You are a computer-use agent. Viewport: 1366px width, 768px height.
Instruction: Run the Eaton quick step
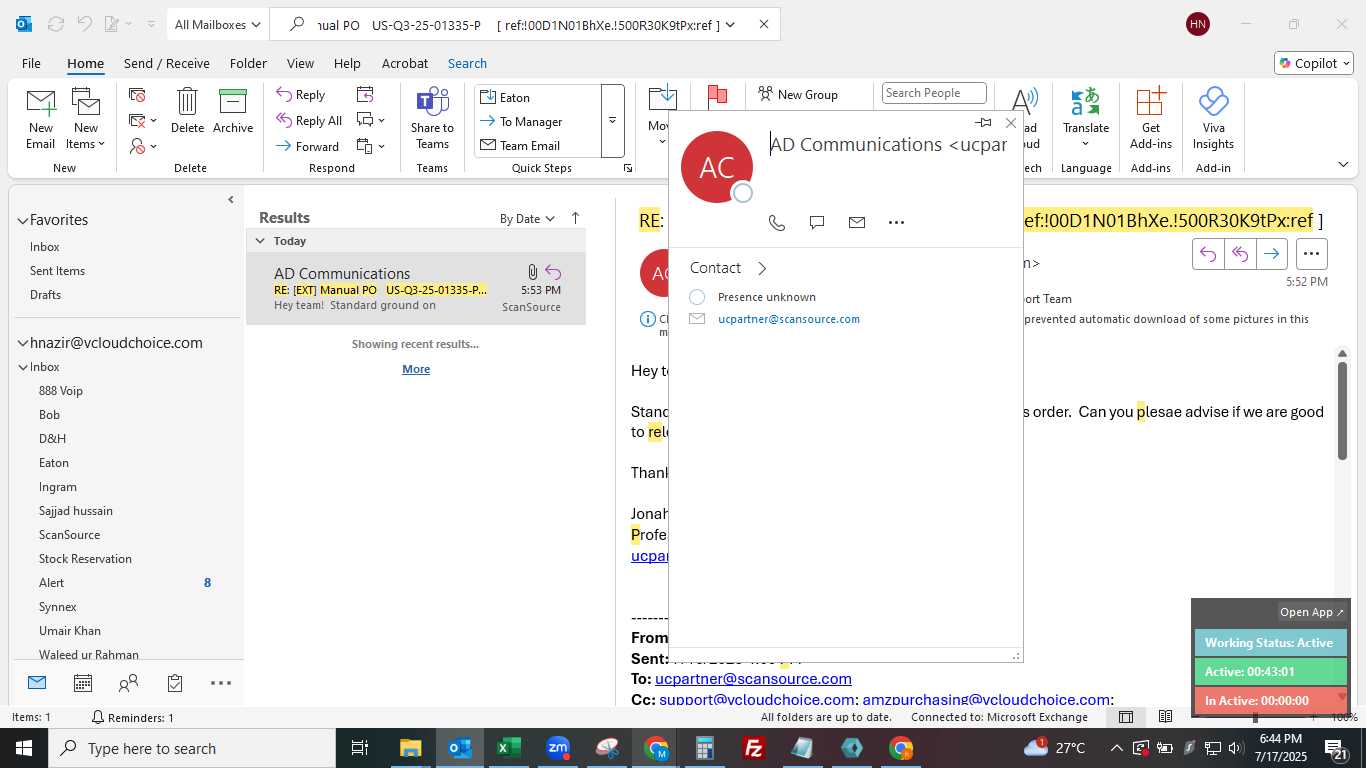(538, 97)
